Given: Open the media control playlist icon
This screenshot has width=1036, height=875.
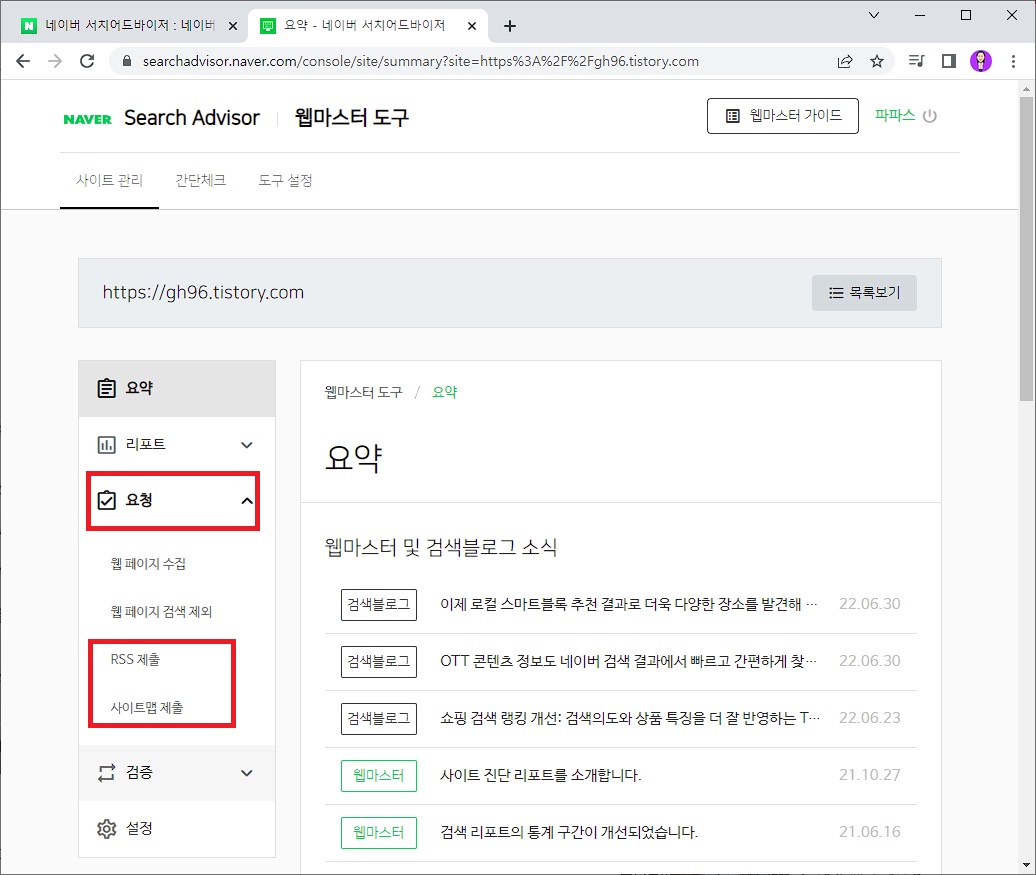Looking at the screenshot, I should [x=916, y=61].
